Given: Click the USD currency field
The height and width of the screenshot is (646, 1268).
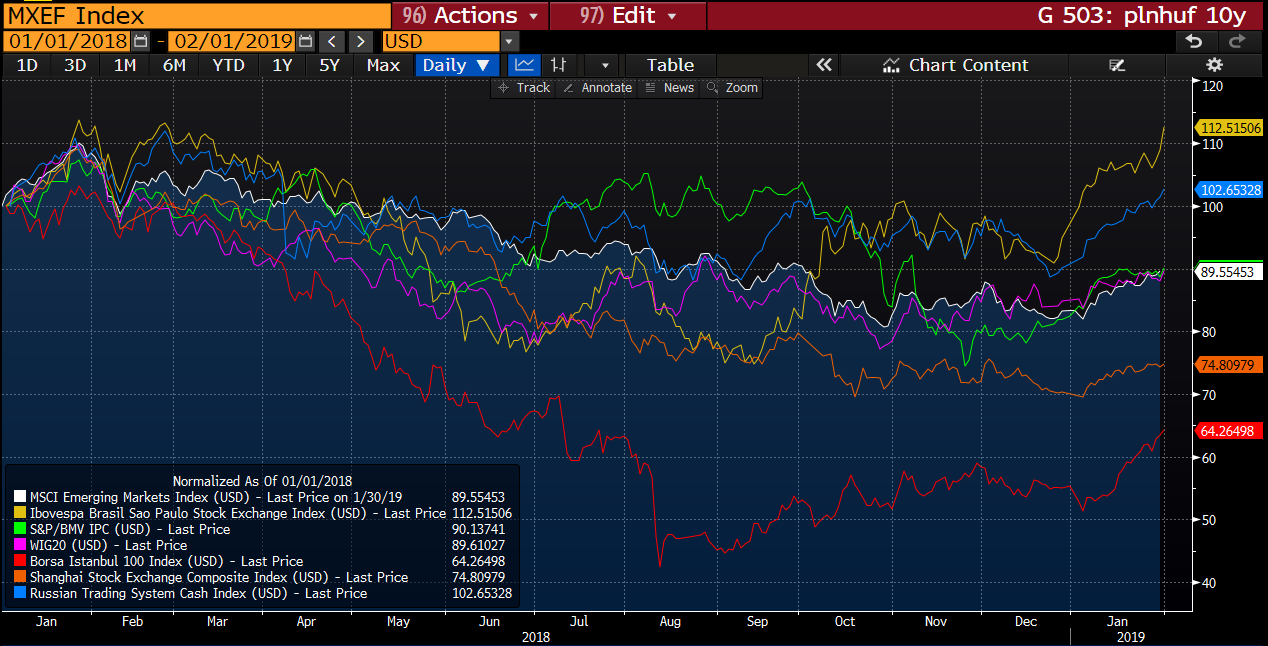Looking at the screenshot, I should [x=440, y=42].
